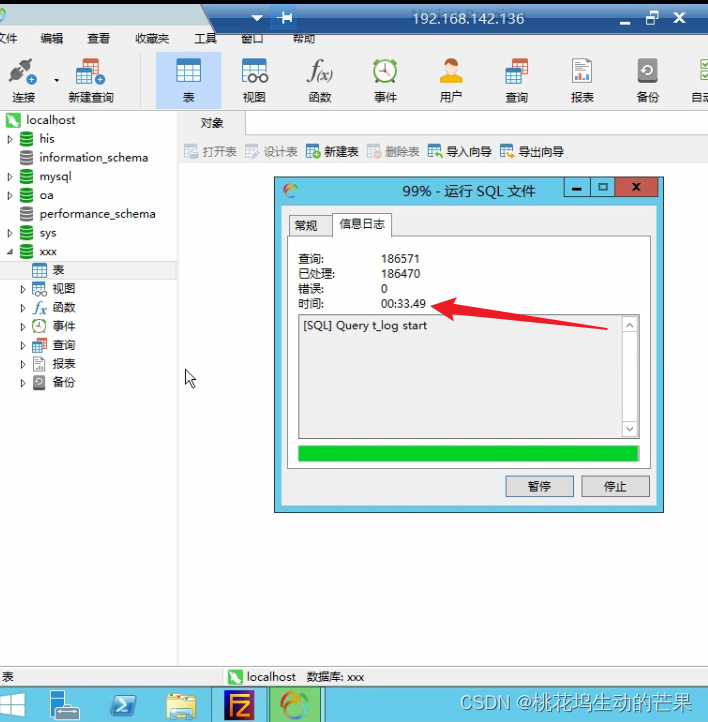
Task: Click the mysql database icon
Action: [x=26, y=176]
